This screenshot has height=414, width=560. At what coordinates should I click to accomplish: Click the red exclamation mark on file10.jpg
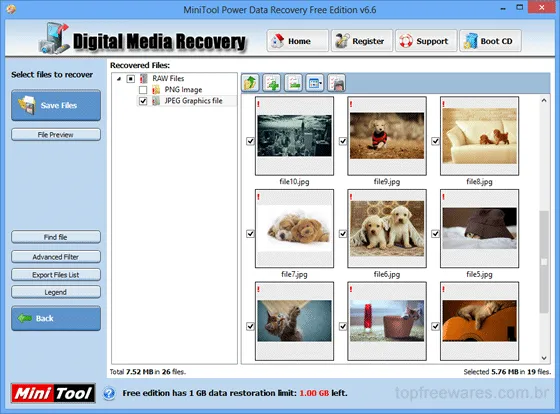[x=258, y=104]
